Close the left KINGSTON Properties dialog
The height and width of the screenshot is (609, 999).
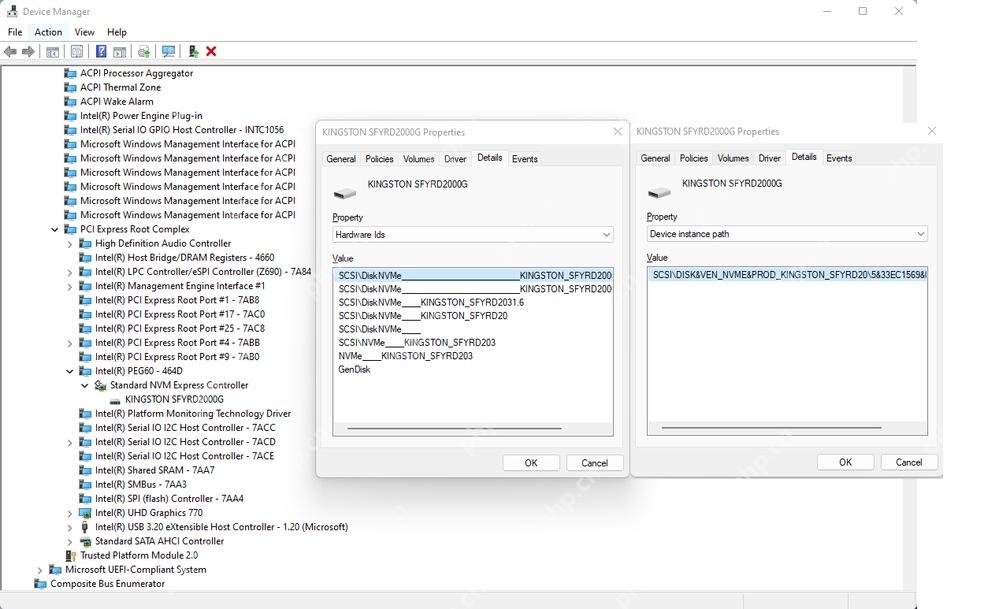coord(617,132)
